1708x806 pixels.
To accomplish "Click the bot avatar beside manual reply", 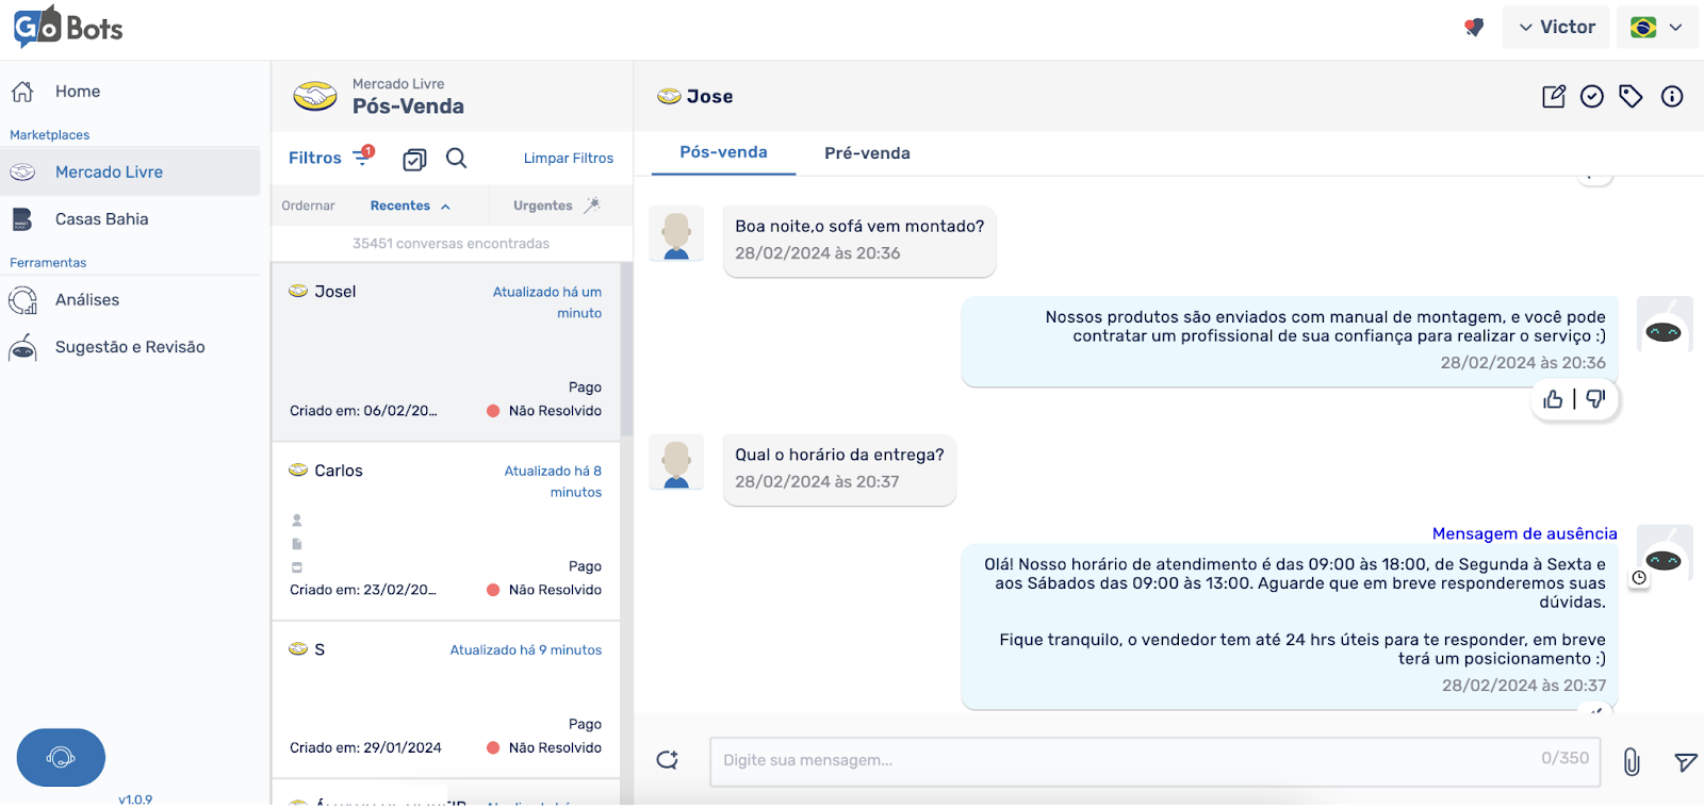I will pos(1664,325).
